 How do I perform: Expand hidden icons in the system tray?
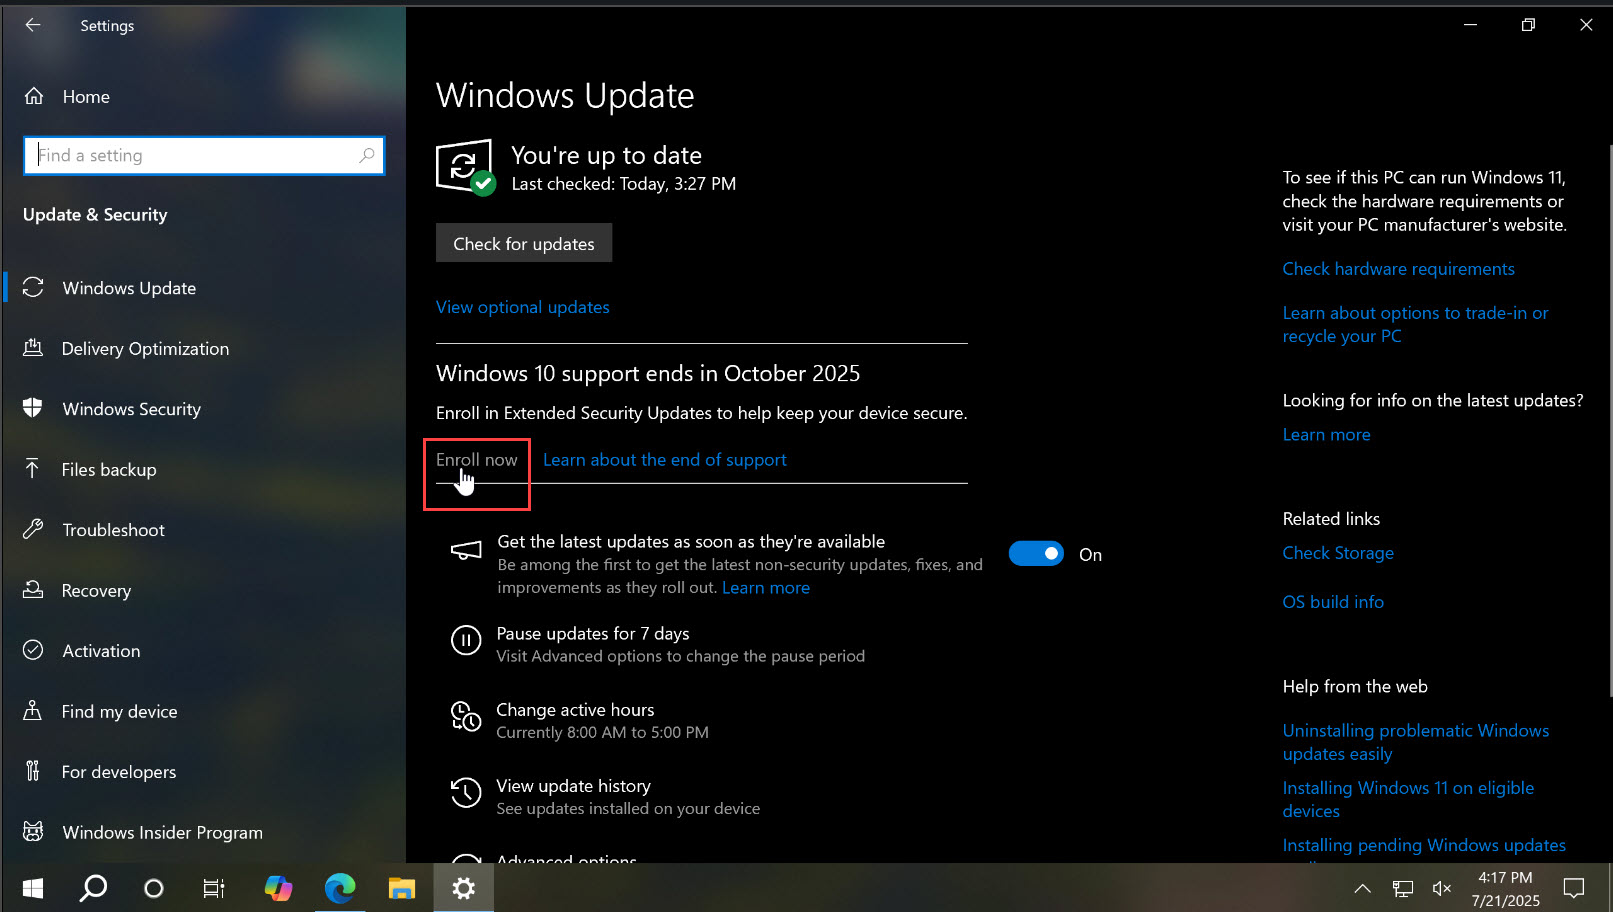[1362, 888]
